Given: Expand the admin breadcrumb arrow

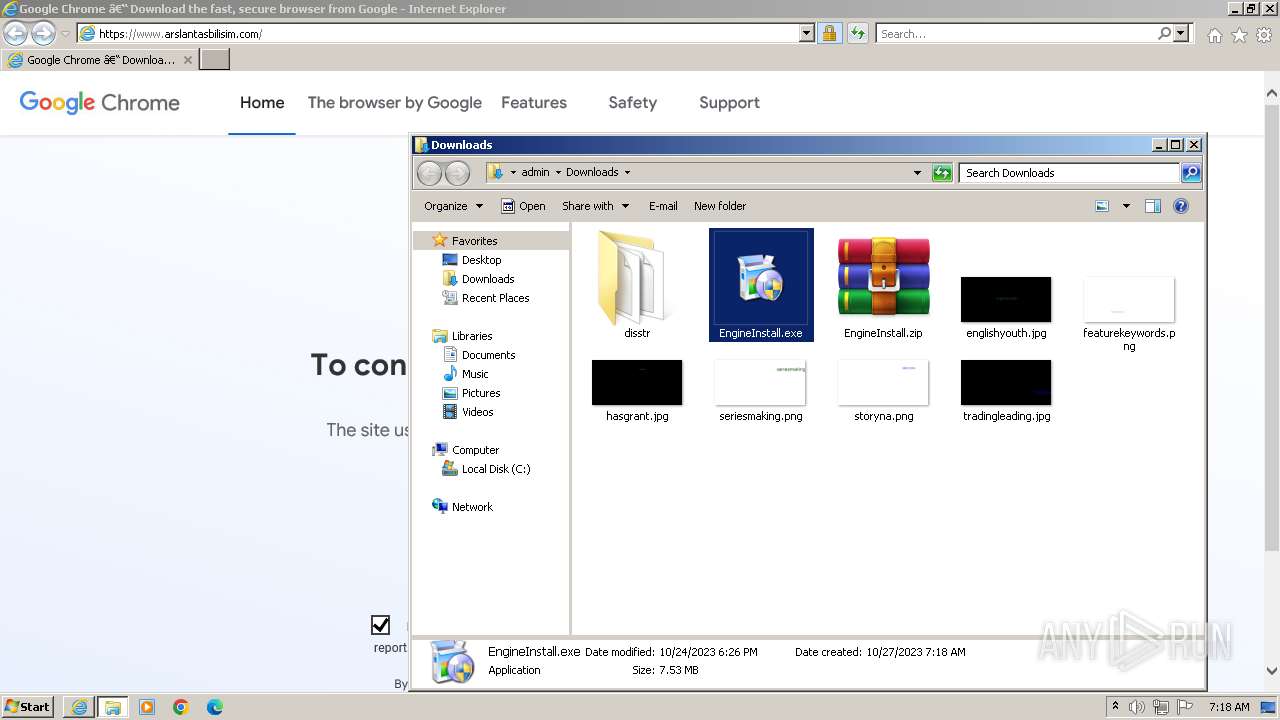Looking at the screenshot, I should tap(558, 173).
